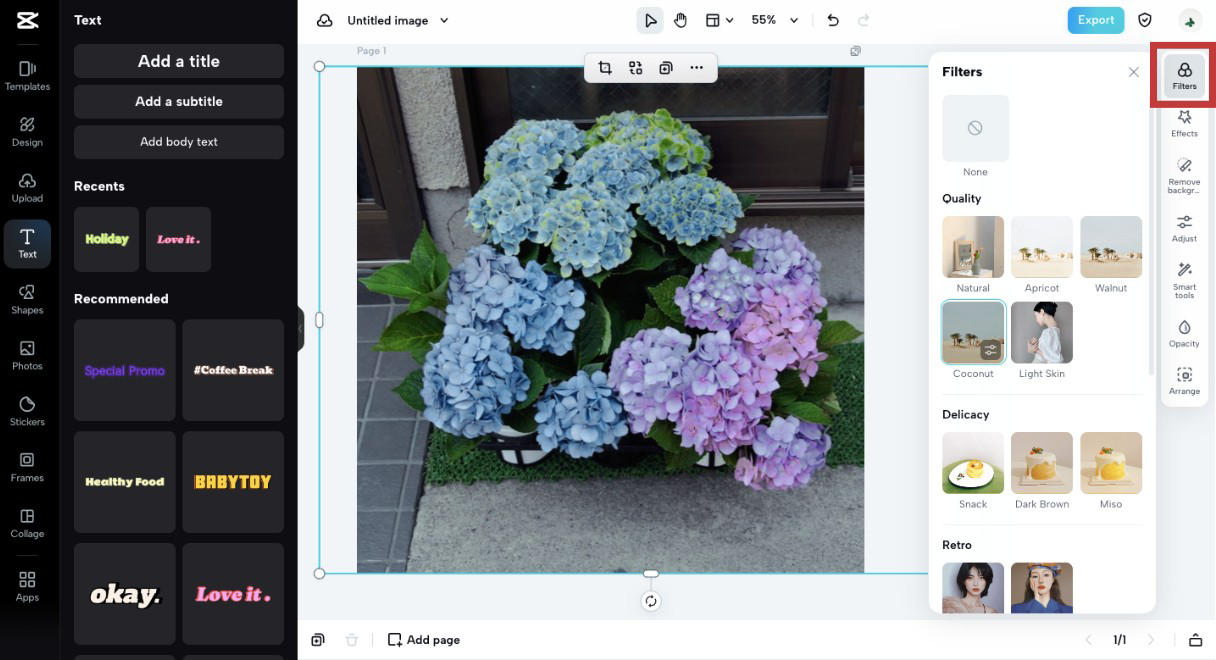This screenshot has width=1216, height=660.
Task: Open the Untitled image name dropdown
Action: point(398,20)
